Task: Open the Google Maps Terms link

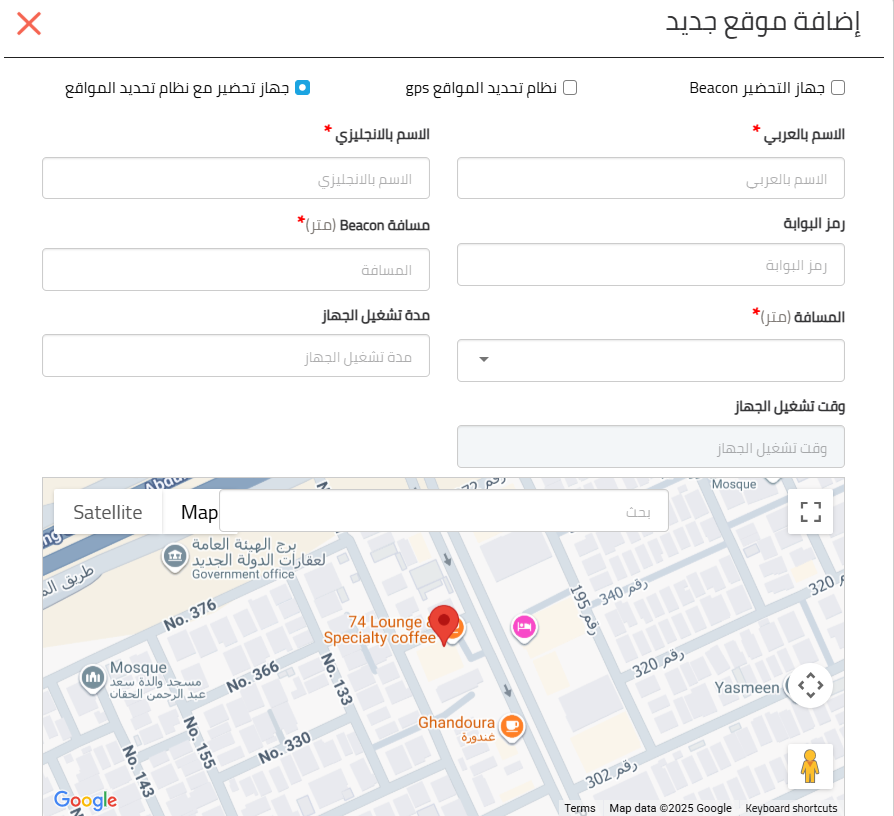Action: pyautogui.click(x=579, y=808)
